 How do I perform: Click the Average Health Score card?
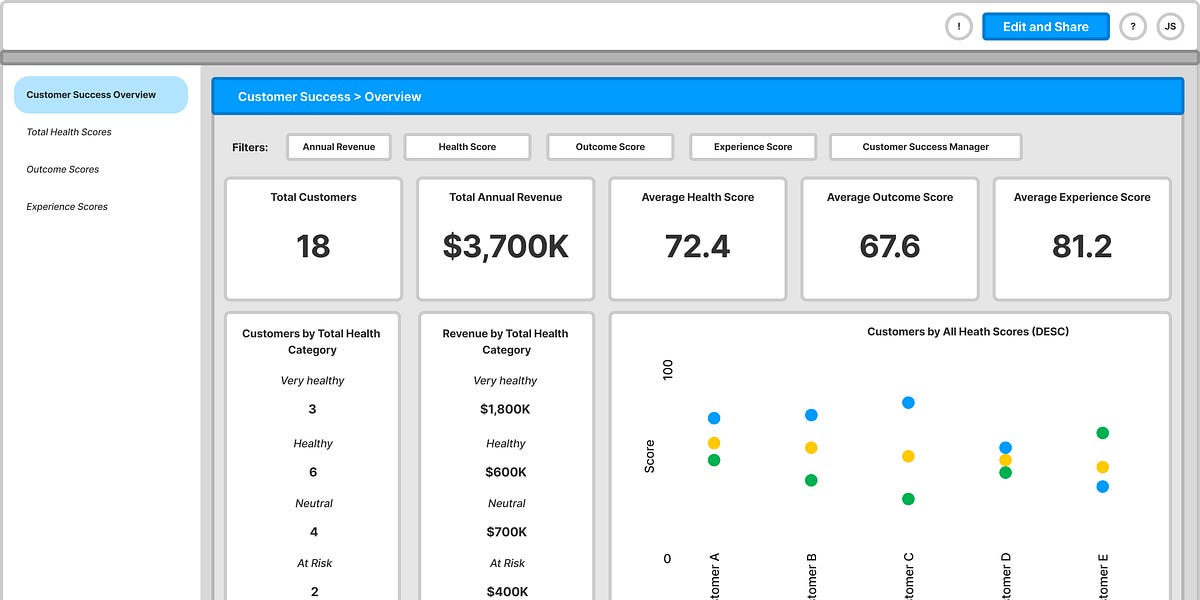(x=697, y=239)
